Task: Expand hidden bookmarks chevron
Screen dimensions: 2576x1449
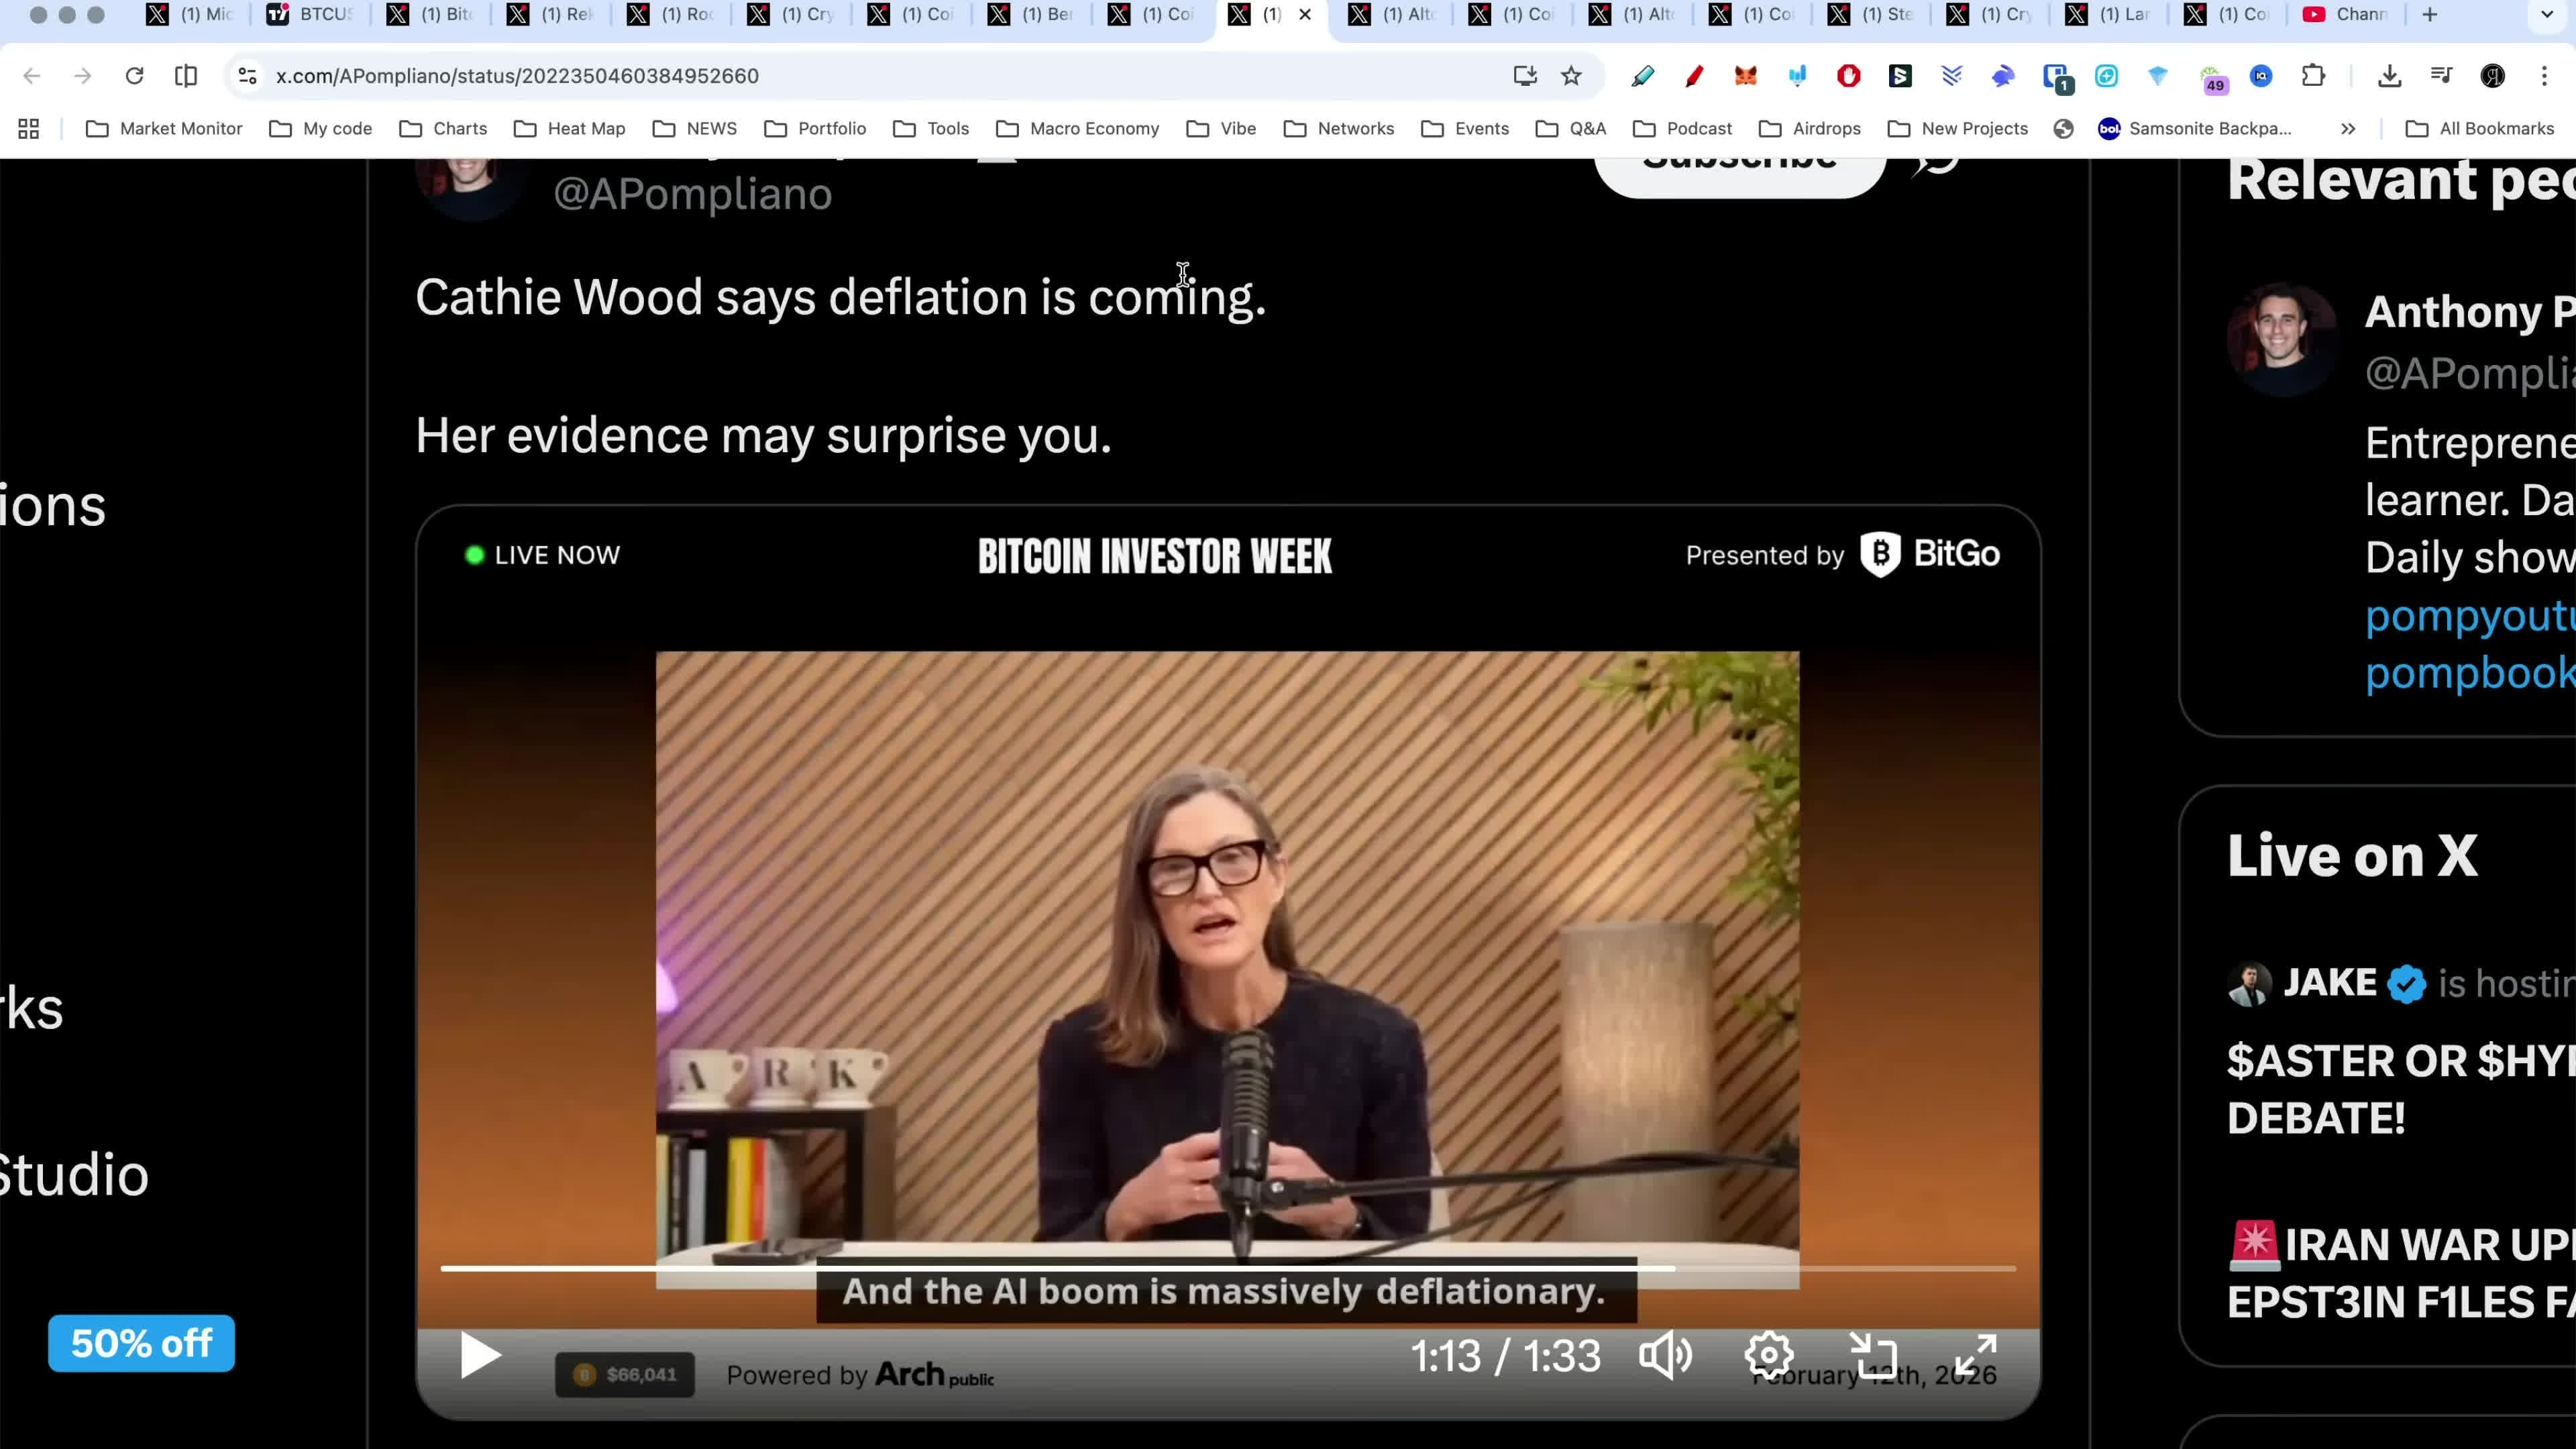Action: coord(2348,129)
